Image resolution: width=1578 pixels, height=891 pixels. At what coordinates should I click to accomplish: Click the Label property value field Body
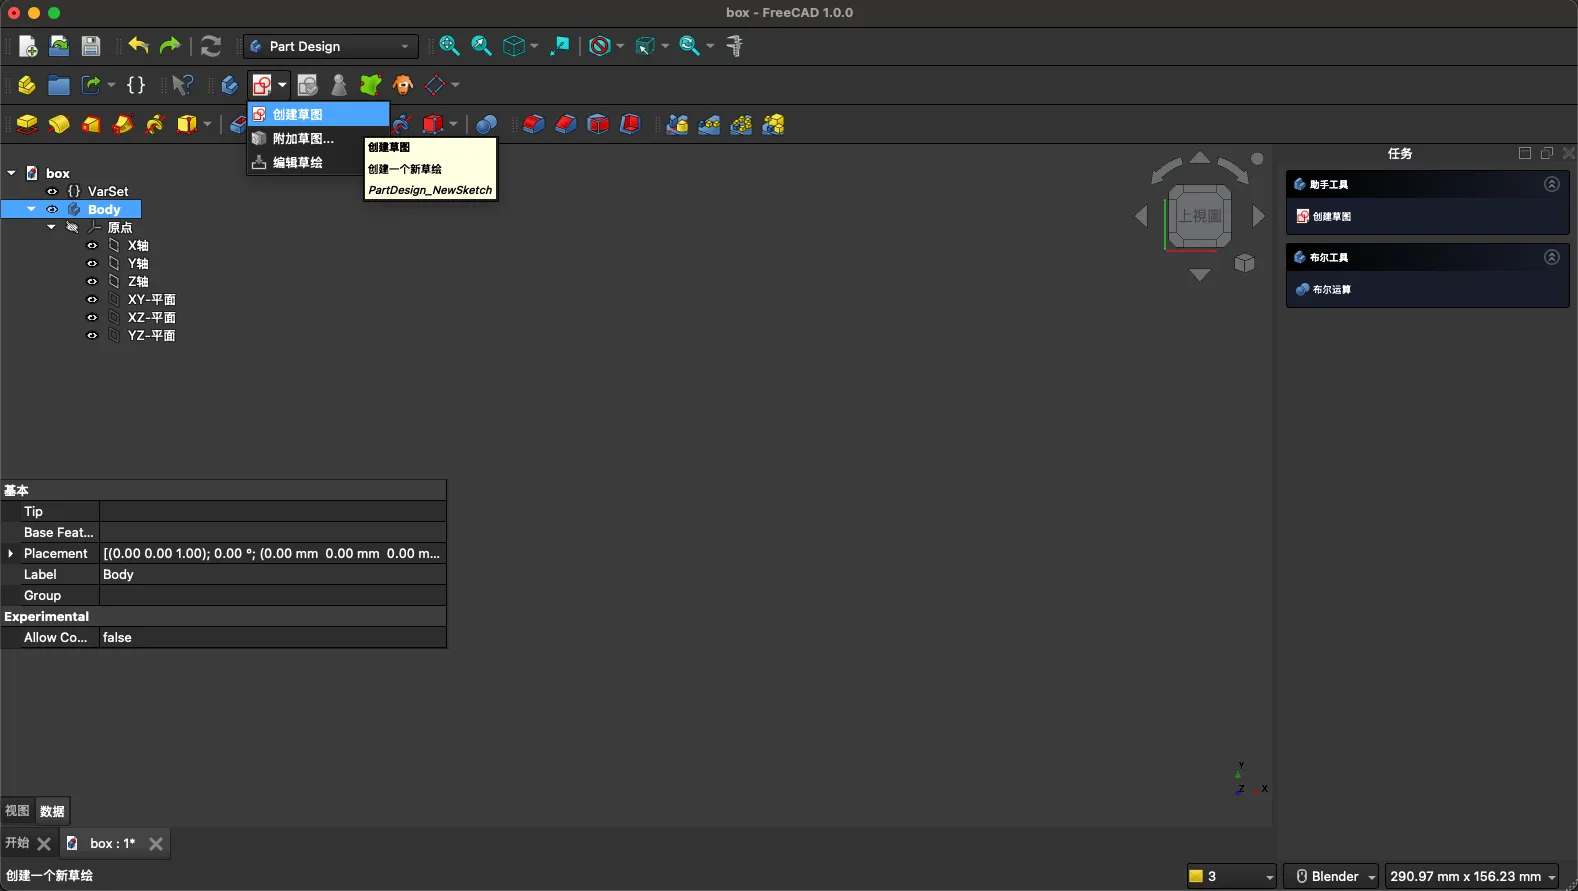272,574
